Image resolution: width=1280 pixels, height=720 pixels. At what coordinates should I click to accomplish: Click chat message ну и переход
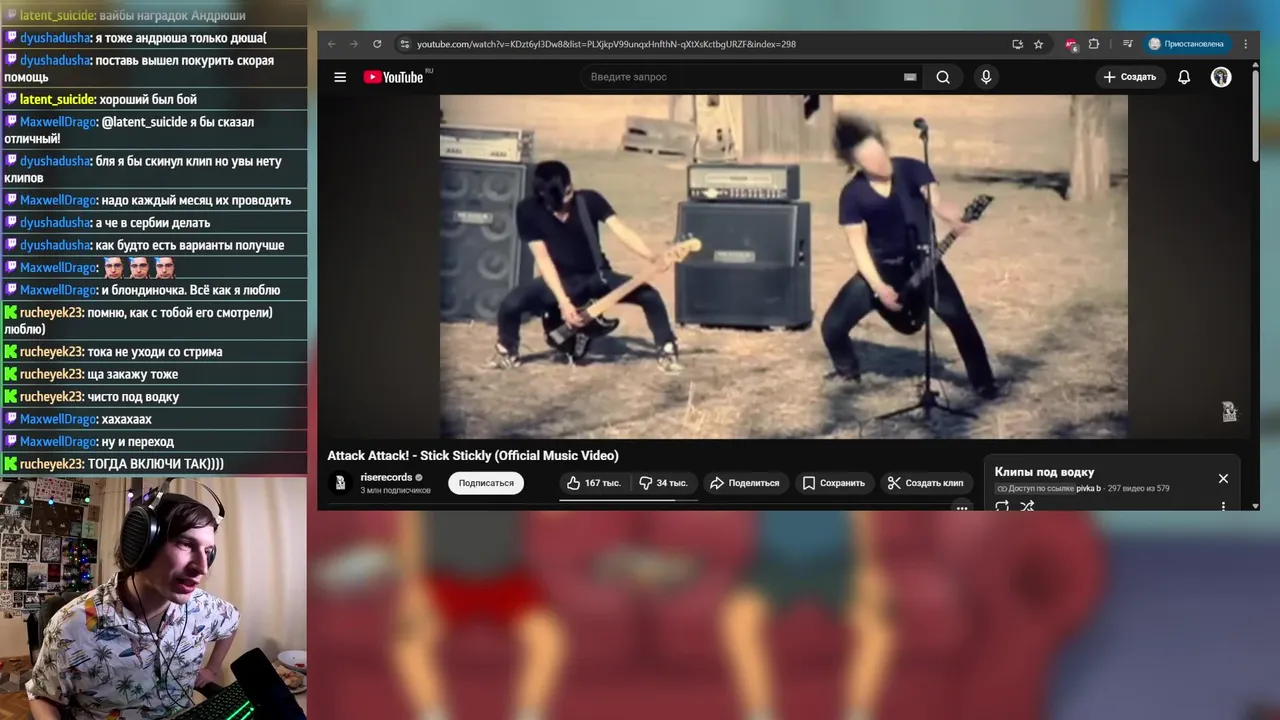[138, 442]
